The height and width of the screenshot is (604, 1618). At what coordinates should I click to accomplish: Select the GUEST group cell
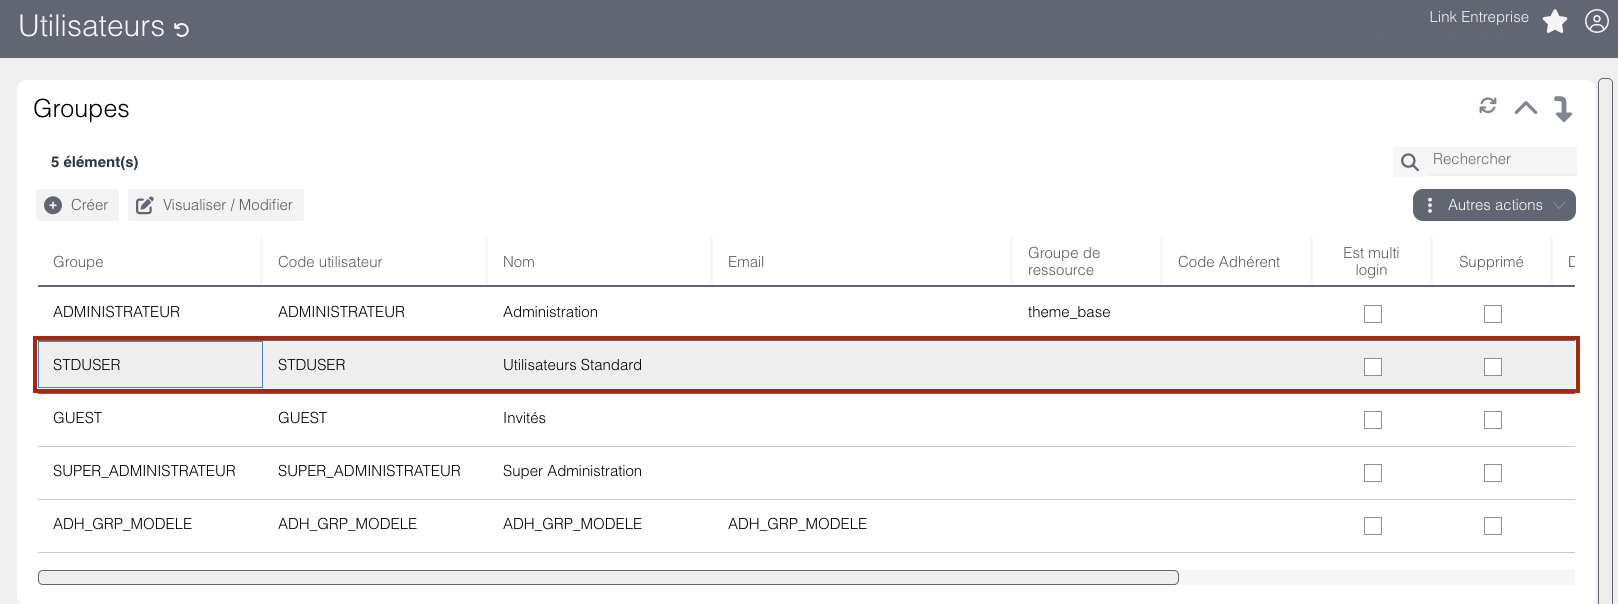point(150,418)
